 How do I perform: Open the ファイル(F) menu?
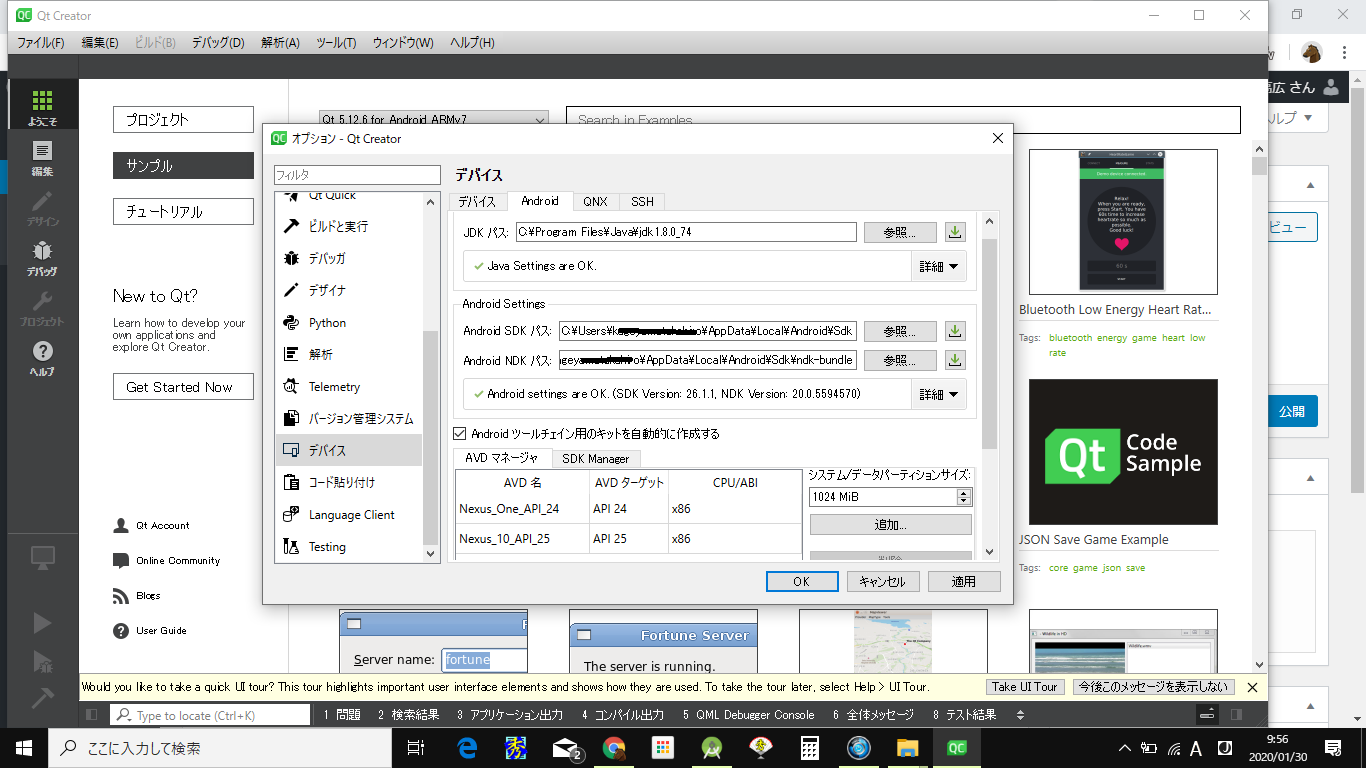point(41,43)
